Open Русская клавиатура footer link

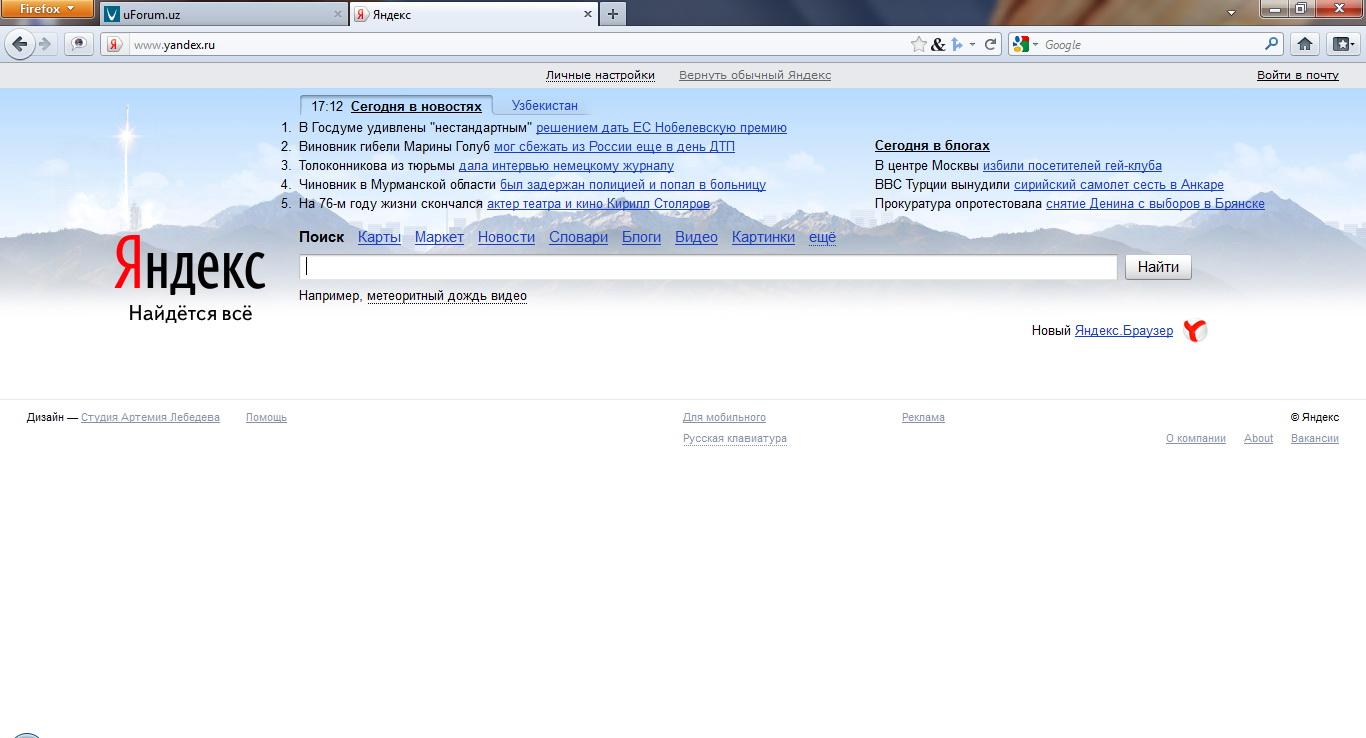click(735, 439)
